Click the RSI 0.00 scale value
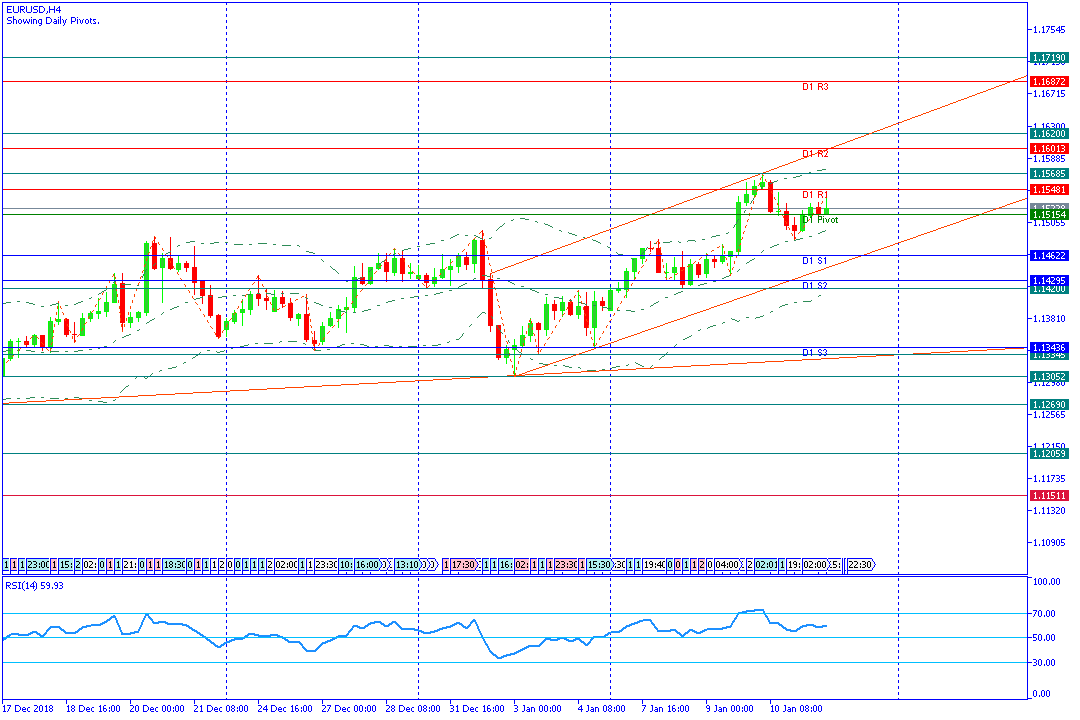Viewport: 1080px width, 720px height. tap(1042, 695)
